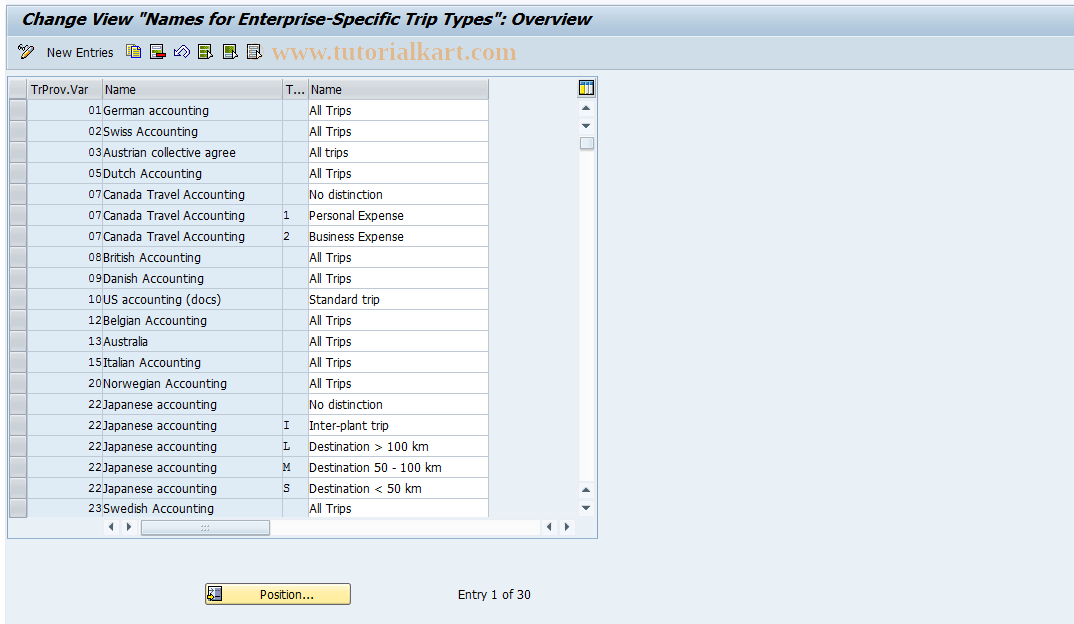This screenshot has height=624, width=1074.
Task: Click the New Entries button
Action: (79, 53)
